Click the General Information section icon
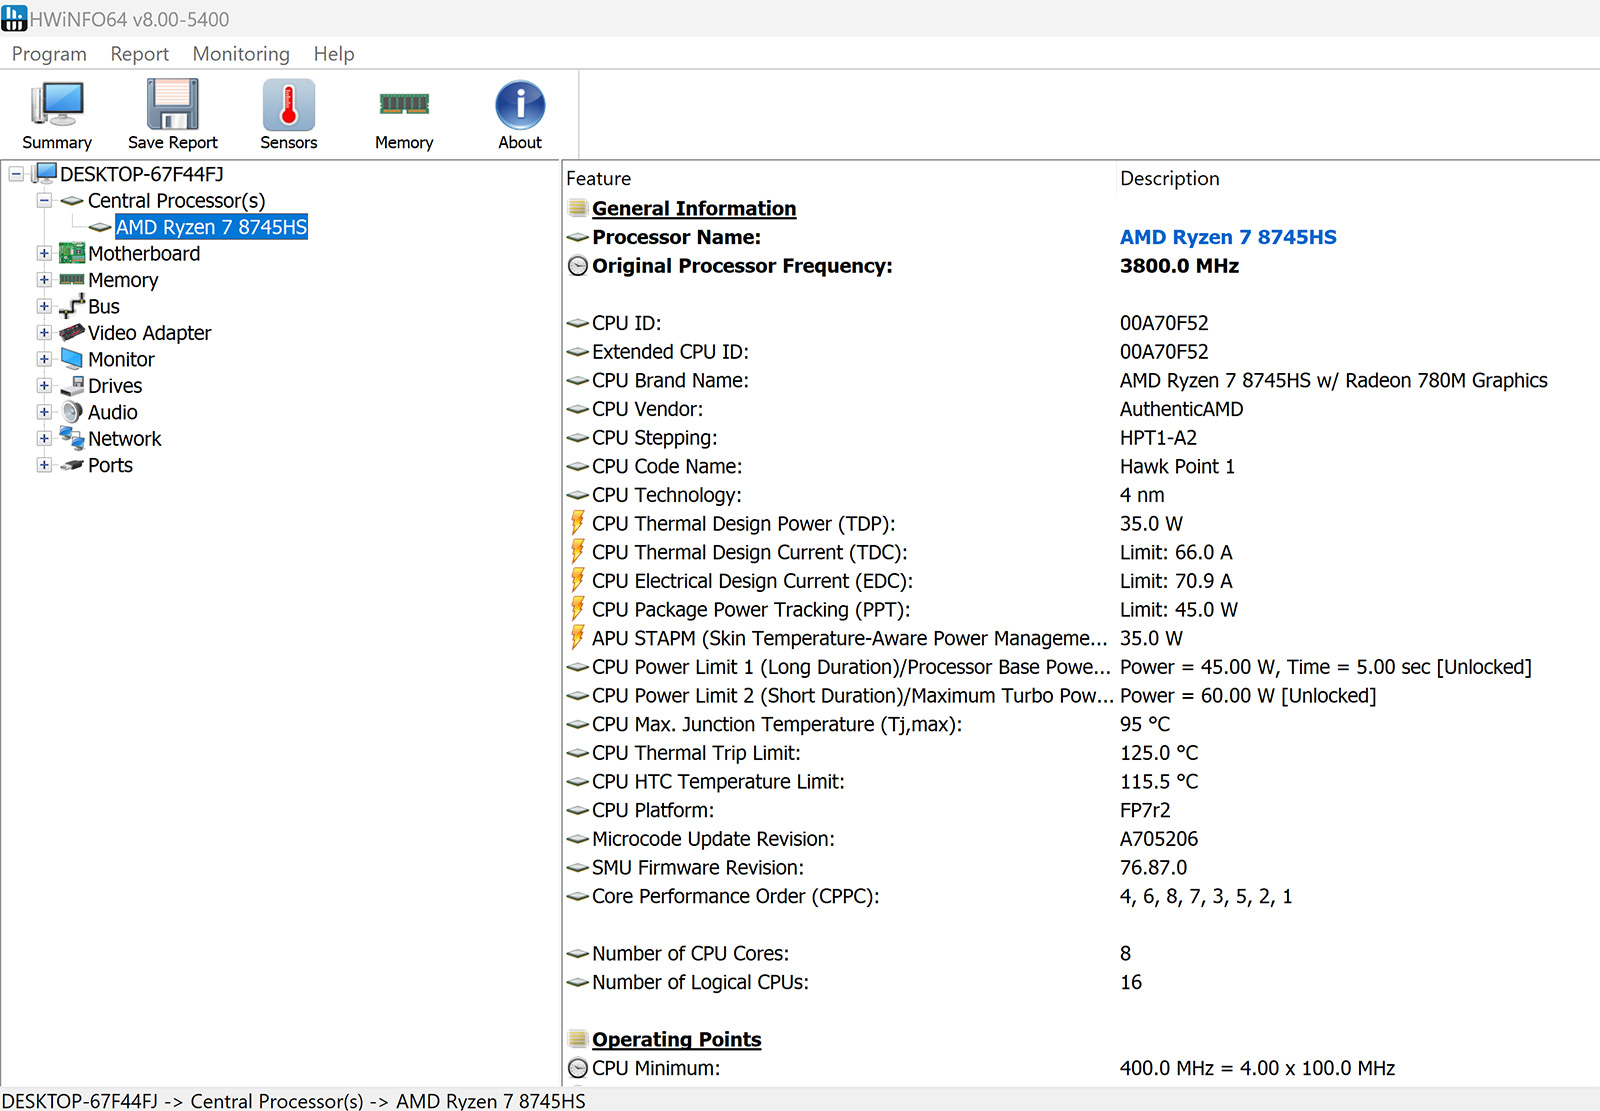The width and height of the screenshot is (1600, 1111). (577, 208)
